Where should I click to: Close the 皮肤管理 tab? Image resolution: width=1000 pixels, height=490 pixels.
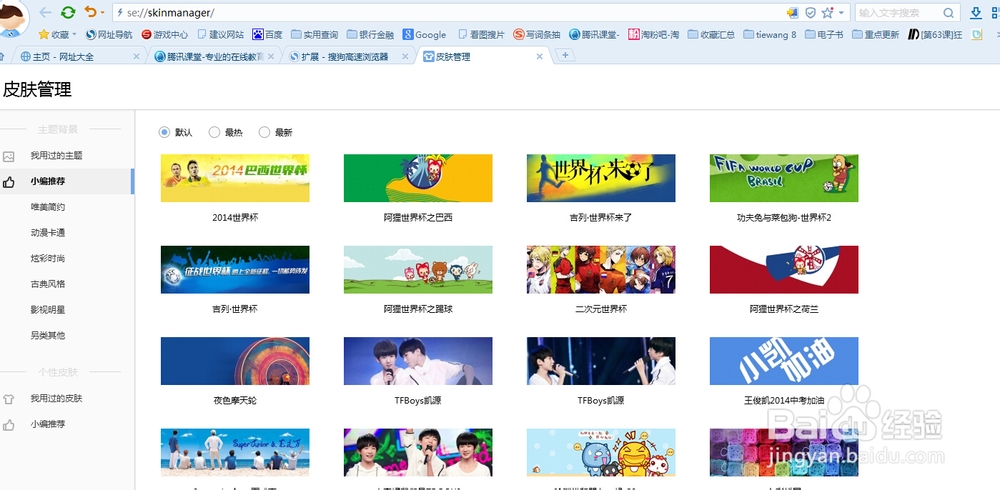pos(540,57)
